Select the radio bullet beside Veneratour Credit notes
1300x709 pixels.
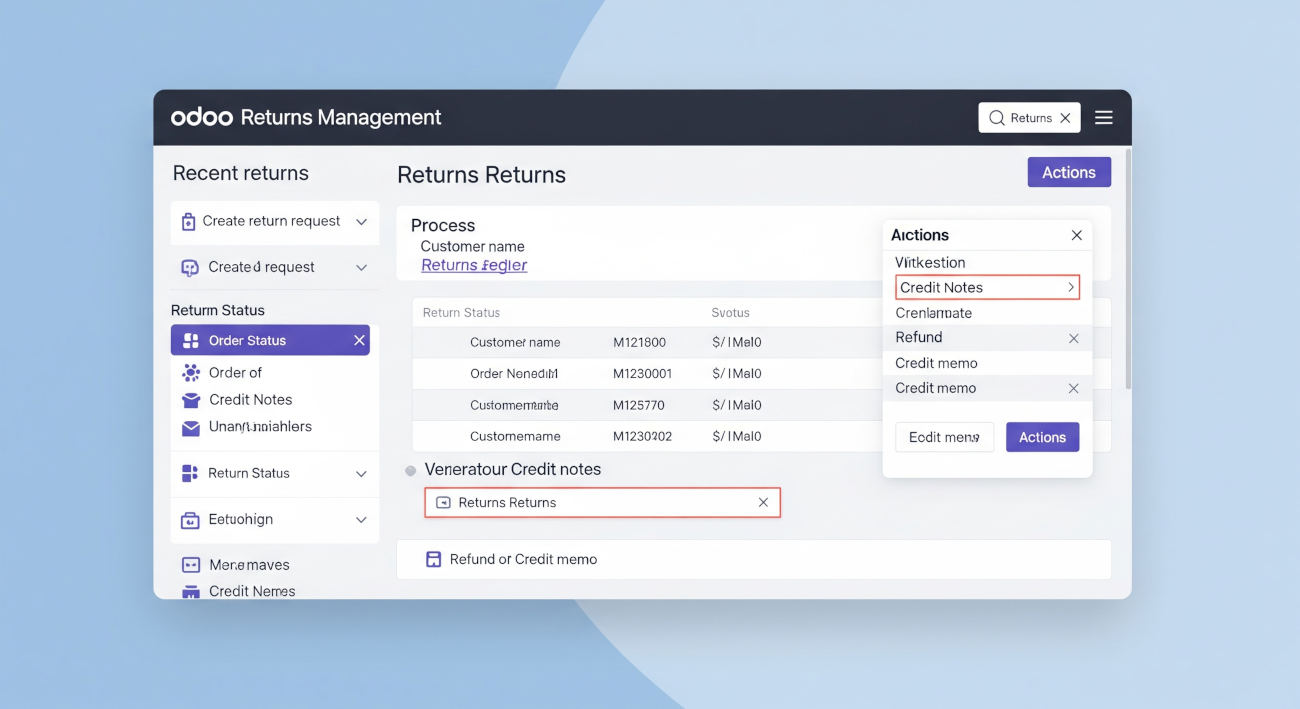410,469
